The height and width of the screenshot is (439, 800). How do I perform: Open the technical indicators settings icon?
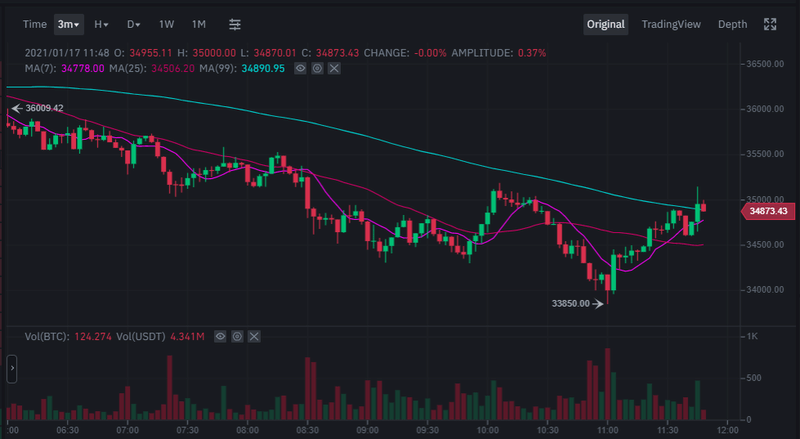pos(235,24)
